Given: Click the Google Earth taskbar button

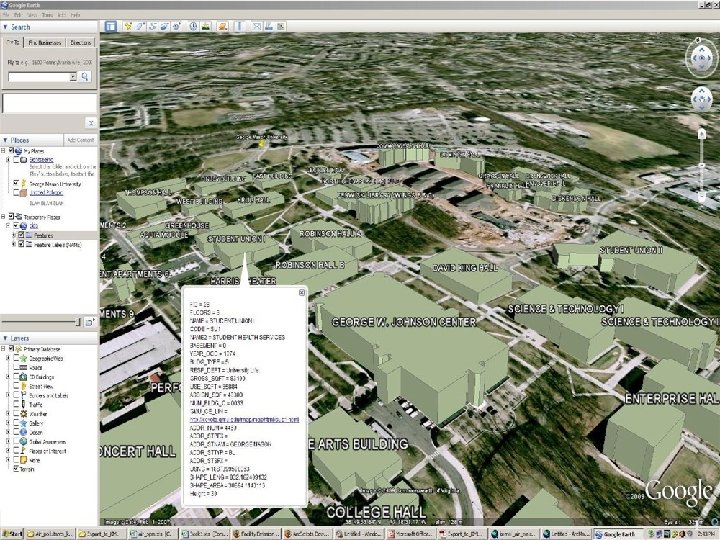Looking at the screenshot, I should click(619, 534).
